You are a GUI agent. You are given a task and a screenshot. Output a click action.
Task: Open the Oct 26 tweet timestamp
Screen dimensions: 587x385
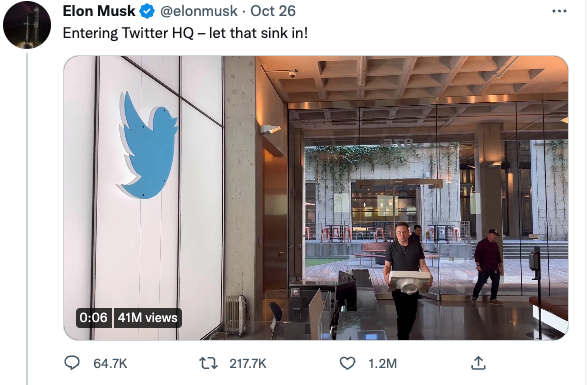(273, 11)
